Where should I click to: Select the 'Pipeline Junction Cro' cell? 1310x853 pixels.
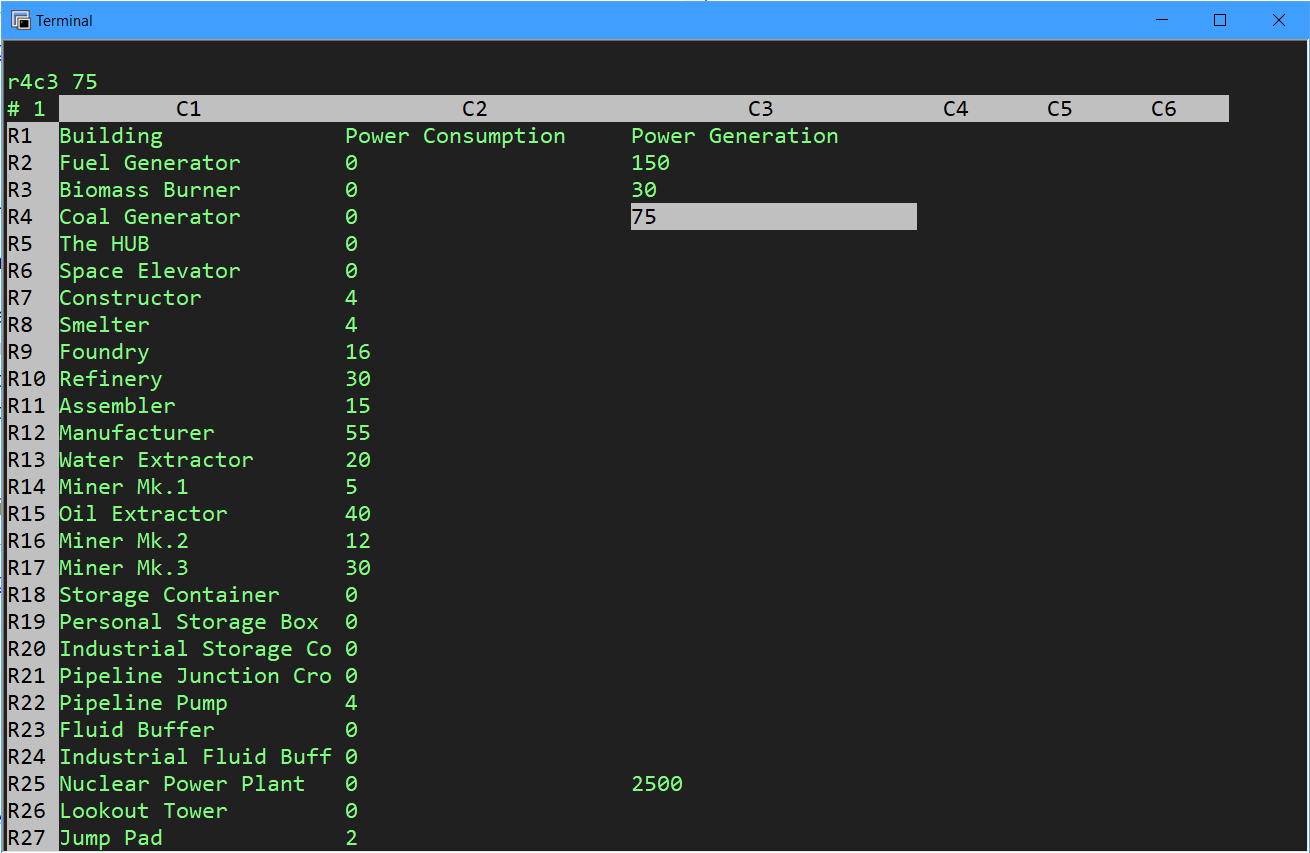tap(195, 676)
